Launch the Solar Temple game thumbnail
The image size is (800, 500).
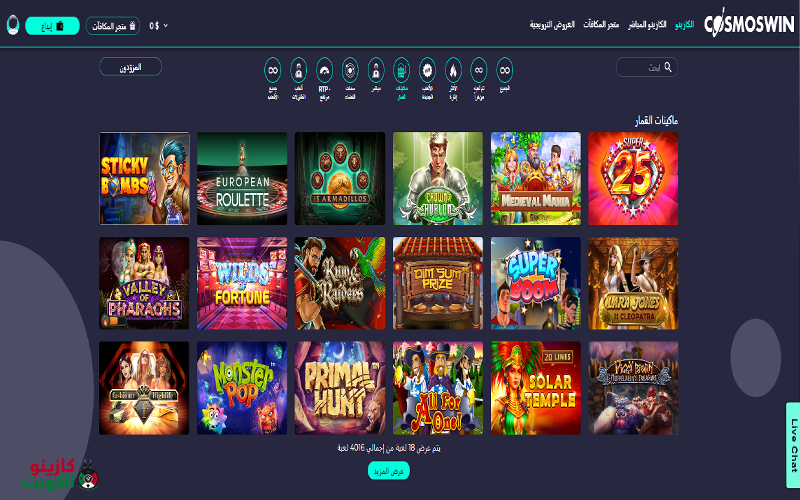click(536, 388)
